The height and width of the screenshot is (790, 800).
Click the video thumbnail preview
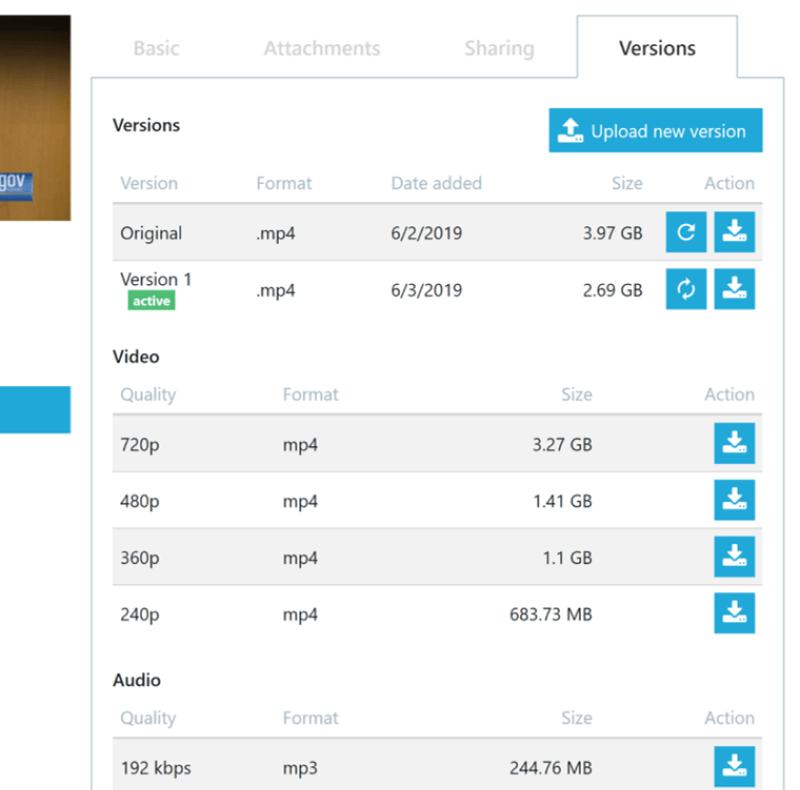click(35, 118)
